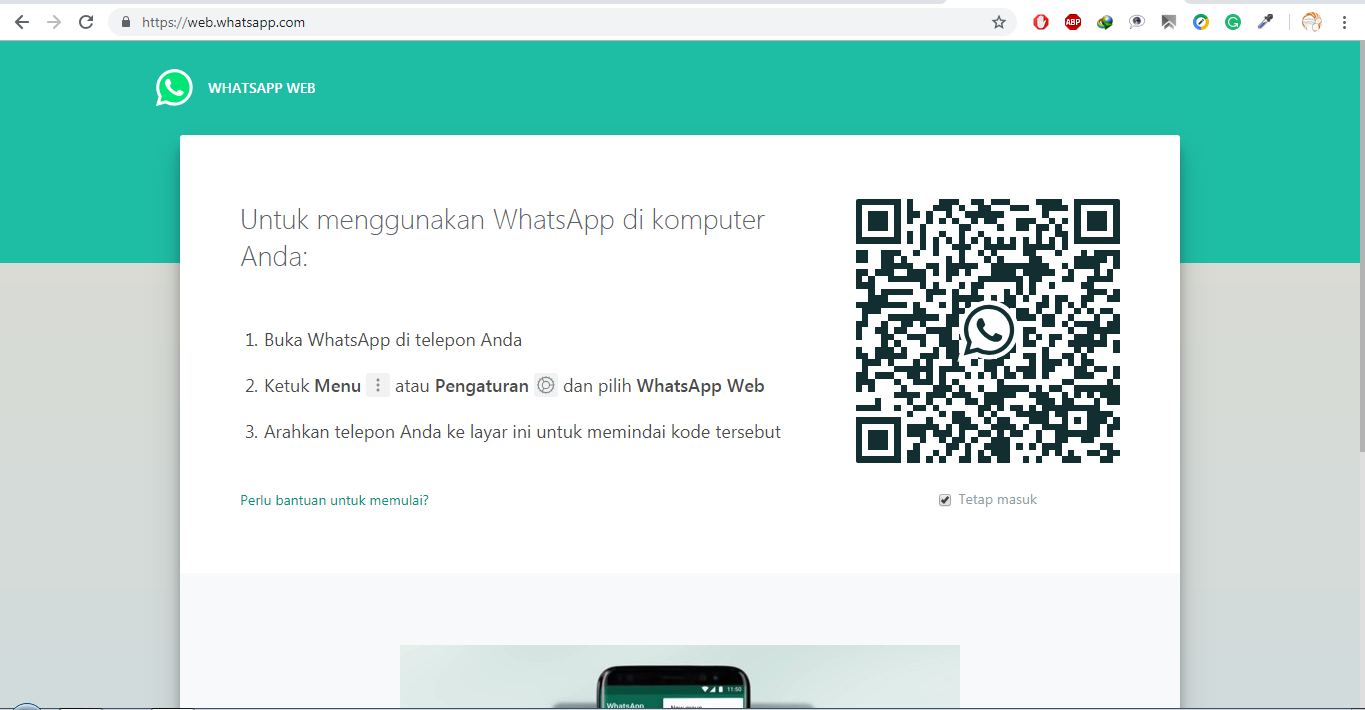Open the bookmark extension dropdown
This screenshot has height=710, width=1365.
(x=1168, y=21)
